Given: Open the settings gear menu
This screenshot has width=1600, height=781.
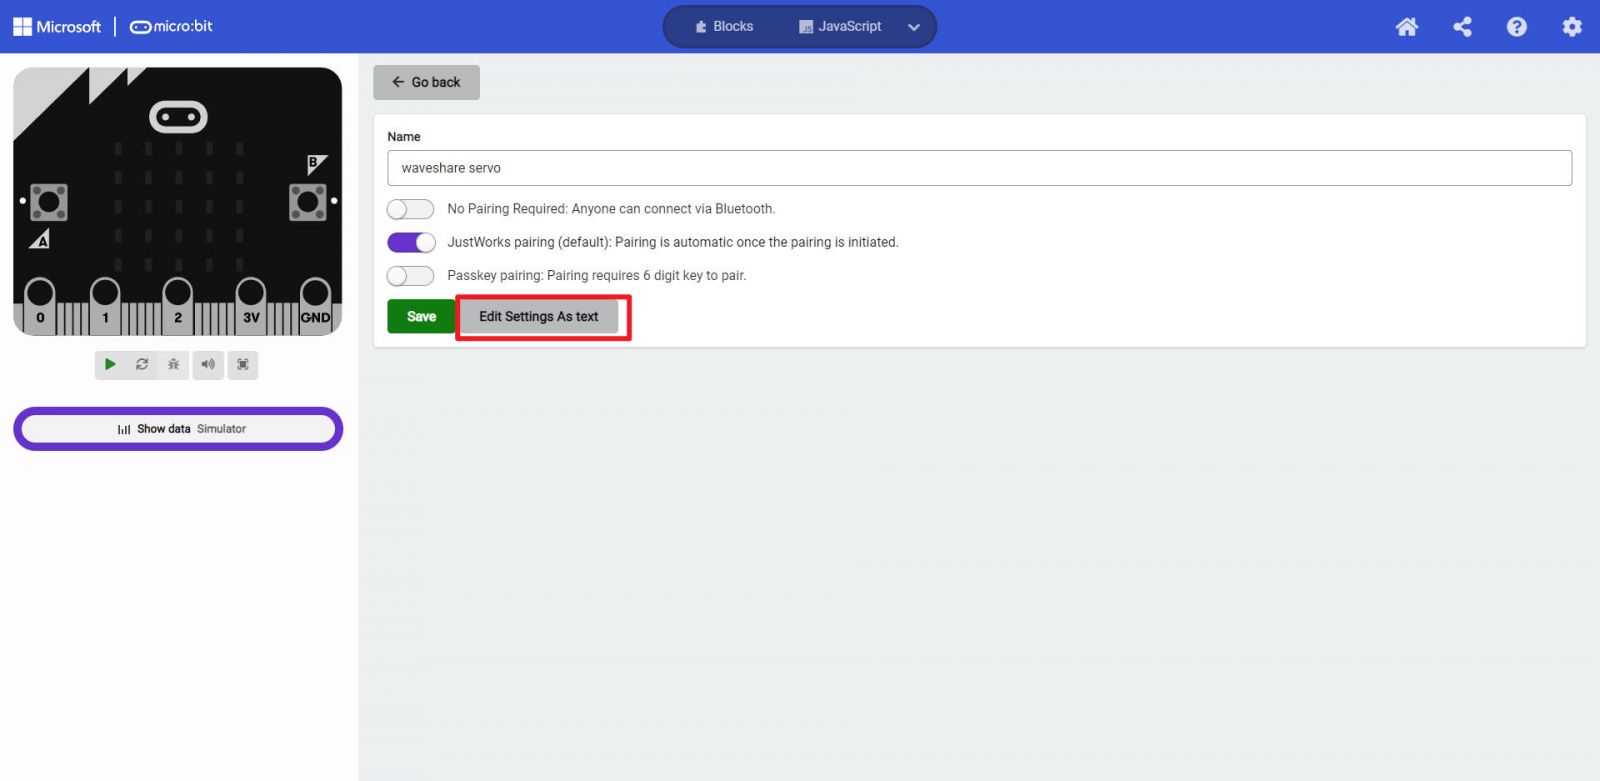Looking at the screenshot, I should 1572,27.
